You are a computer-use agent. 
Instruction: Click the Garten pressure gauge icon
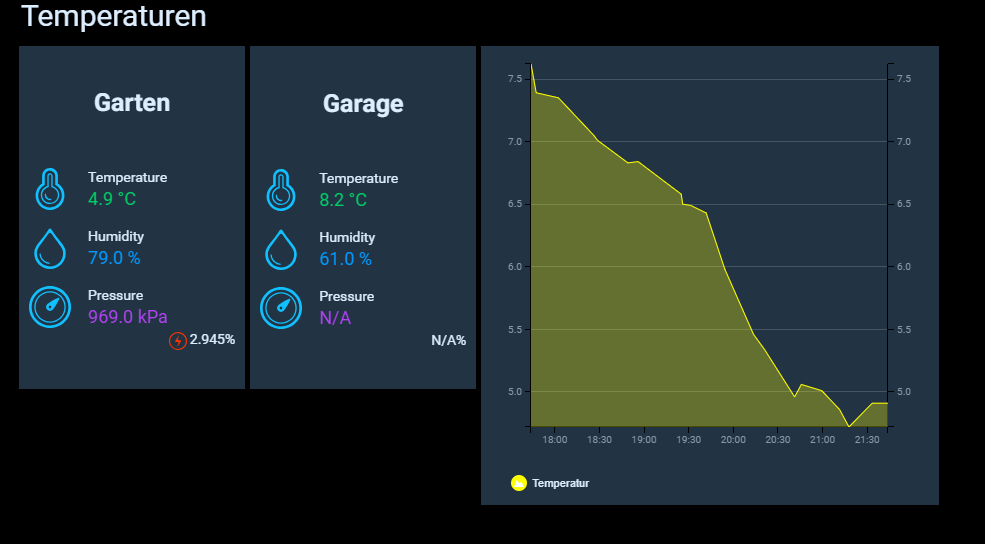coord(50,307)
